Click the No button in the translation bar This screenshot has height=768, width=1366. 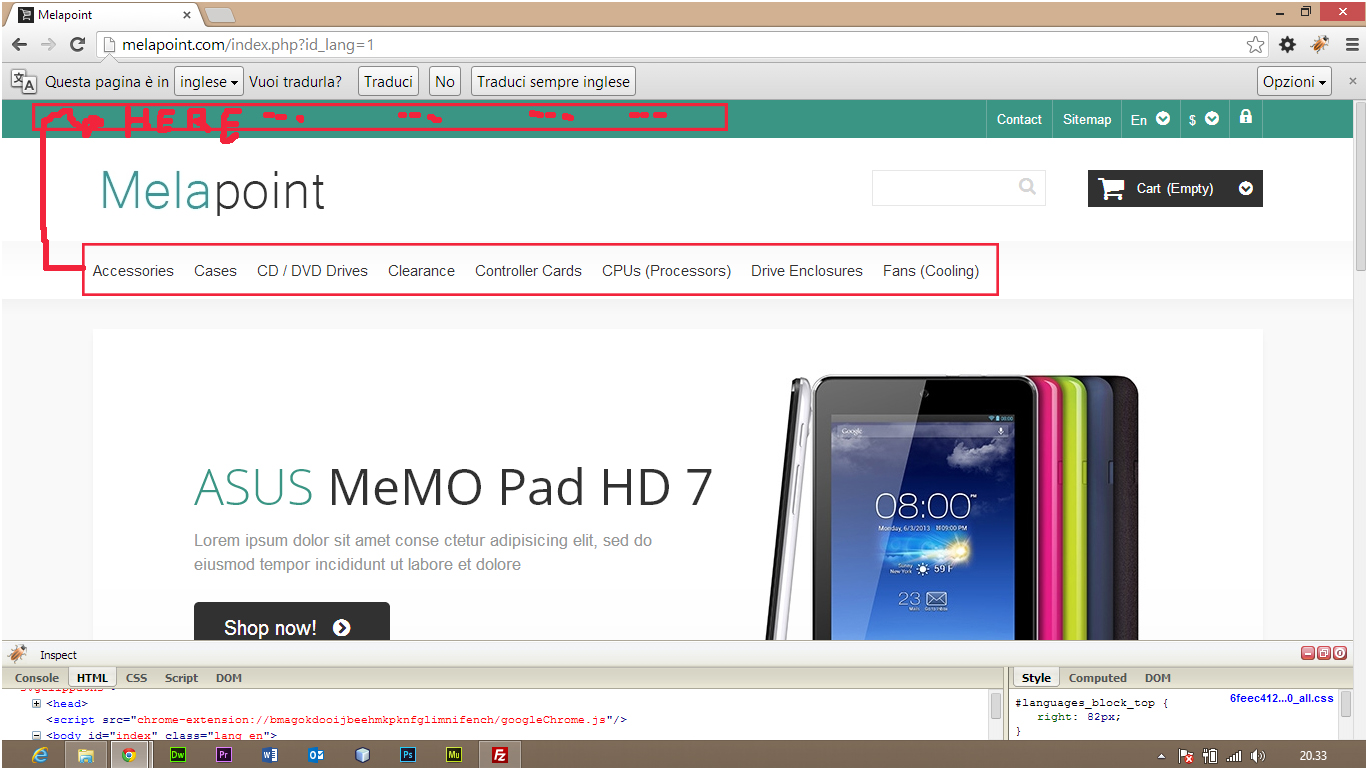tap(445, 81)
